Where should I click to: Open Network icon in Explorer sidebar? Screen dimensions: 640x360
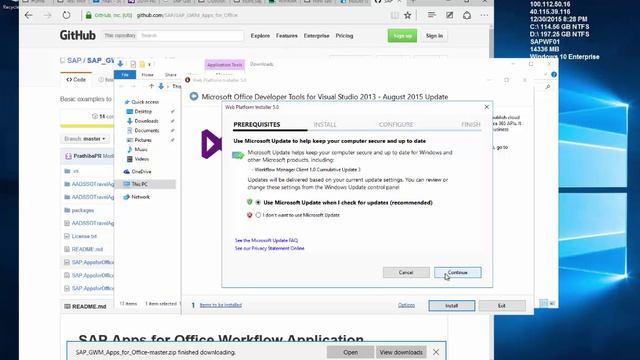coord(127,197)
